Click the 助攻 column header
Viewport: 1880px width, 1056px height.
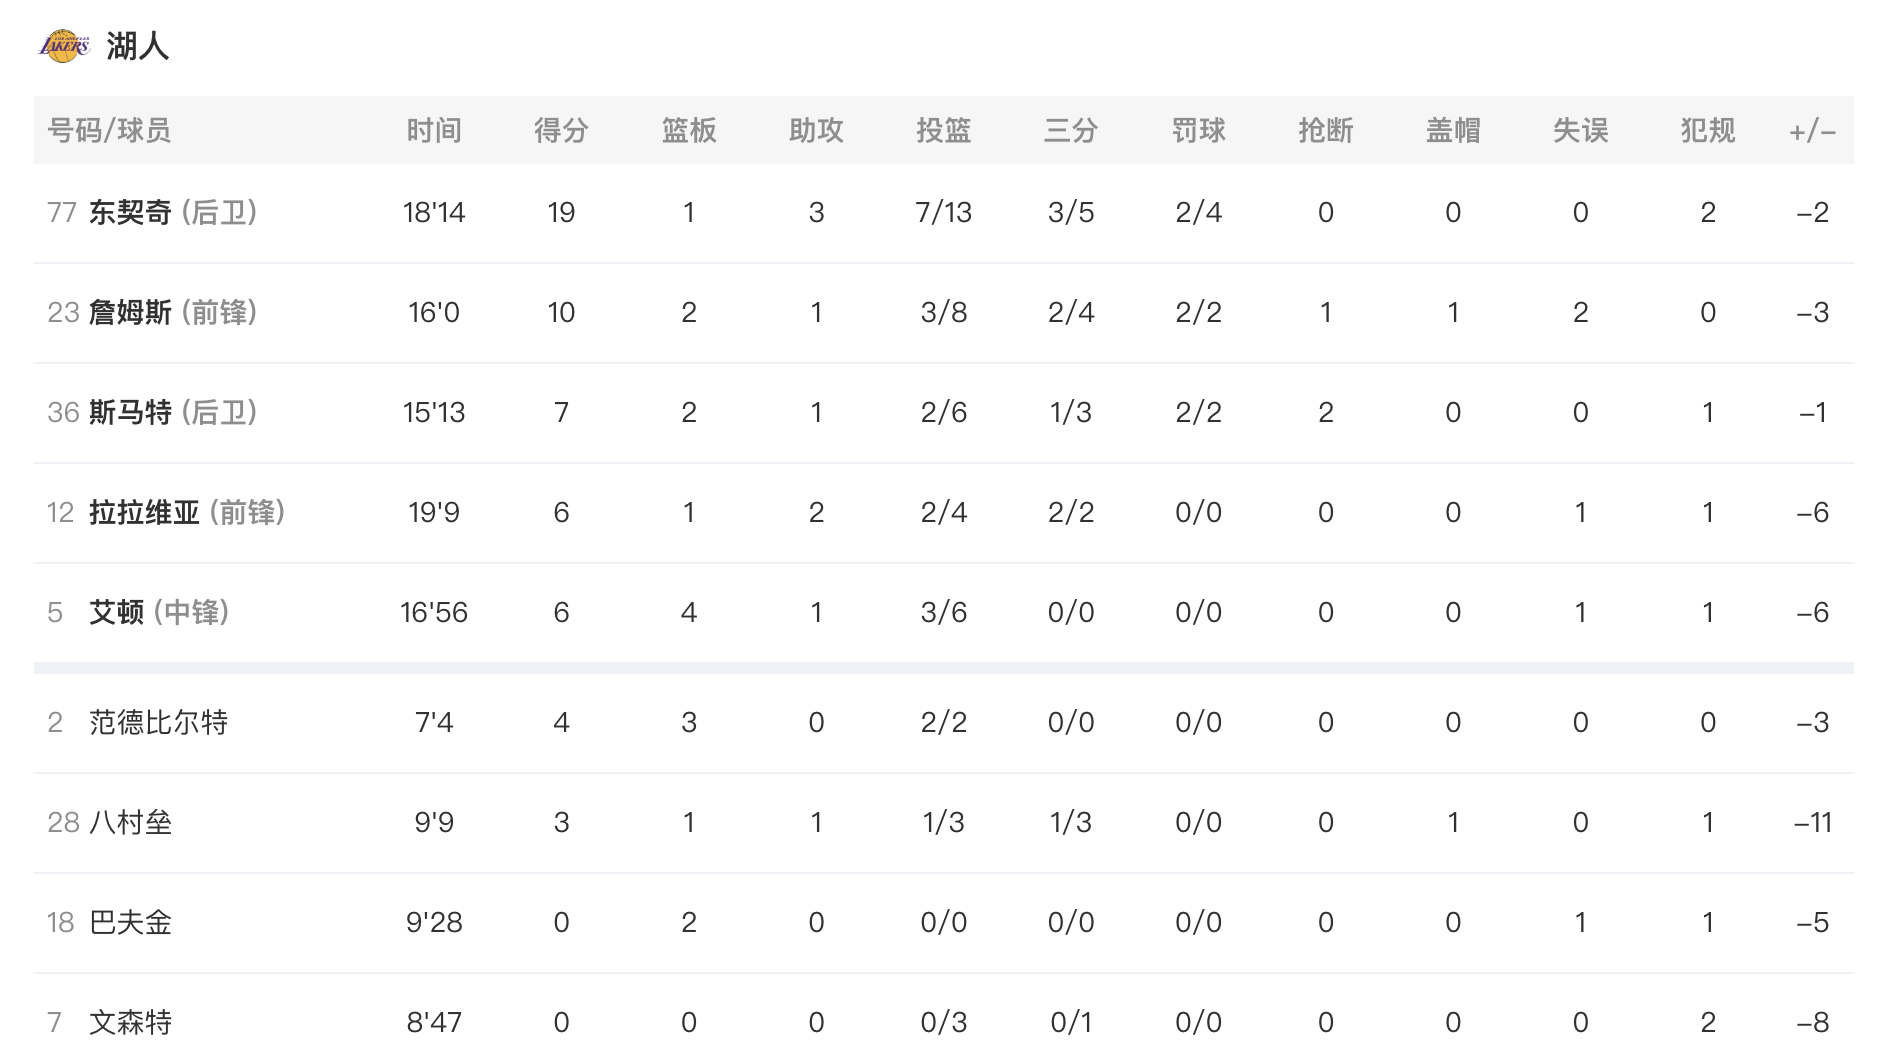(816, 130)
